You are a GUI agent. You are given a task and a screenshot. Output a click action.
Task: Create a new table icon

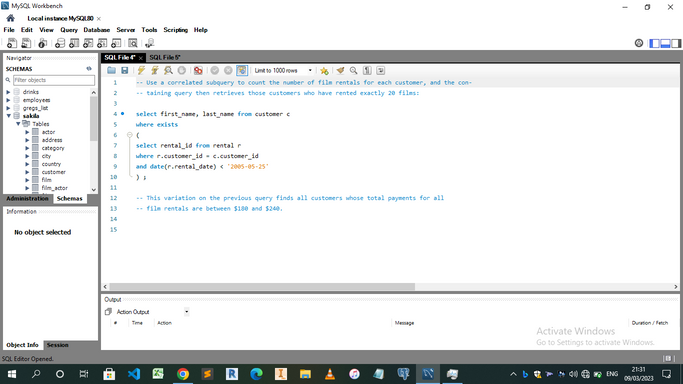(x=74, y=43)
